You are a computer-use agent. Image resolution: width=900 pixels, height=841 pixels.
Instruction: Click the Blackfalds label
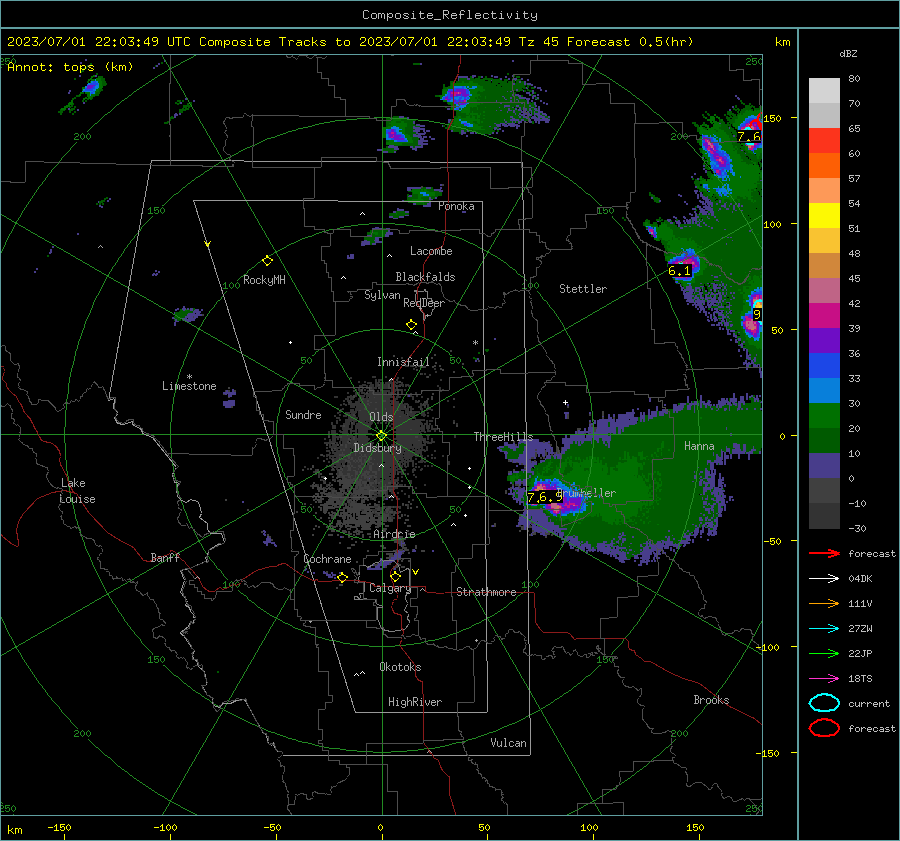pos(425,277)
